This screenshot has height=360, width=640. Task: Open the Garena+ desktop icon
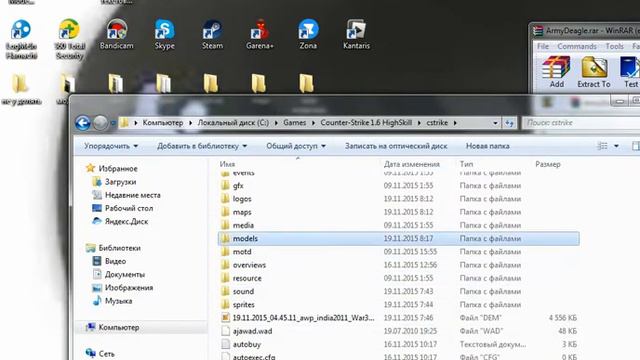[260, 35]
